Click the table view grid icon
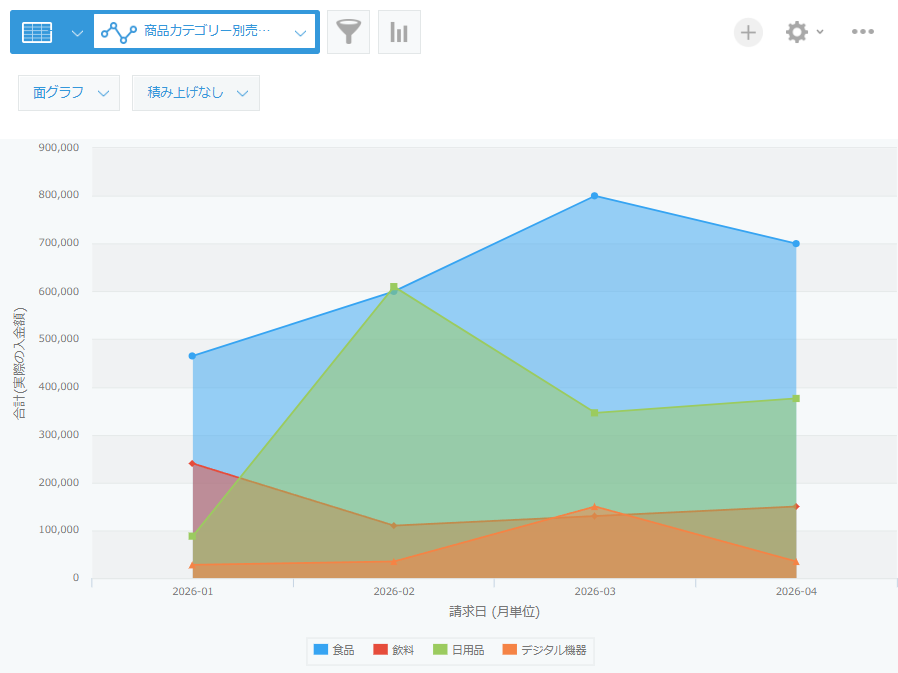 37,32
